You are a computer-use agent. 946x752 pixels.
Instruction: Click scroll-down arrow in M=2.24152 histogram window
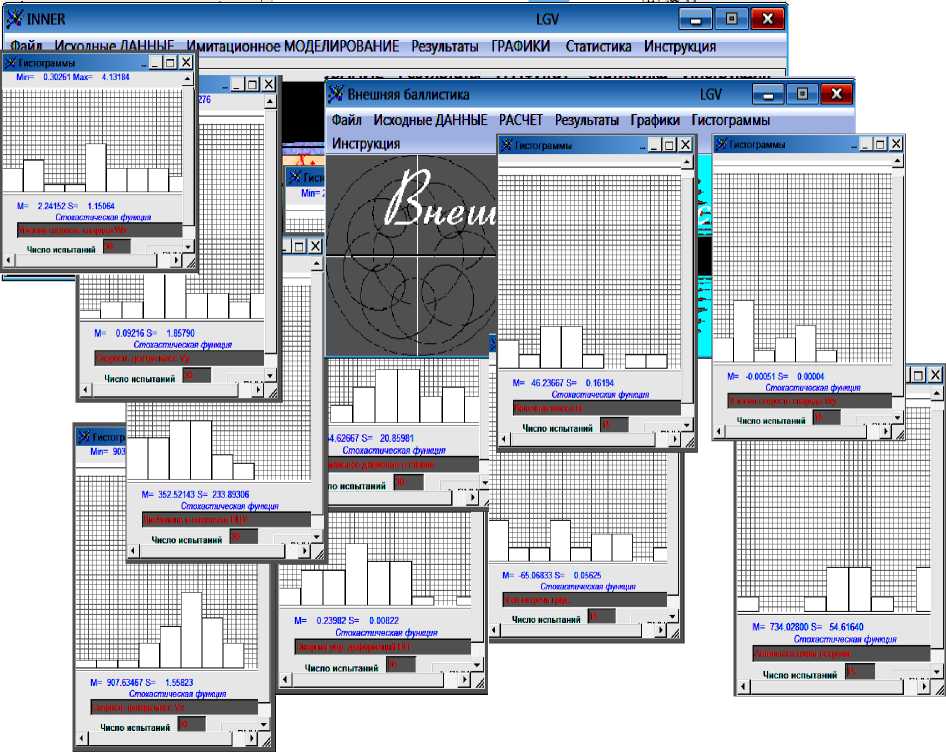point(188,246)
